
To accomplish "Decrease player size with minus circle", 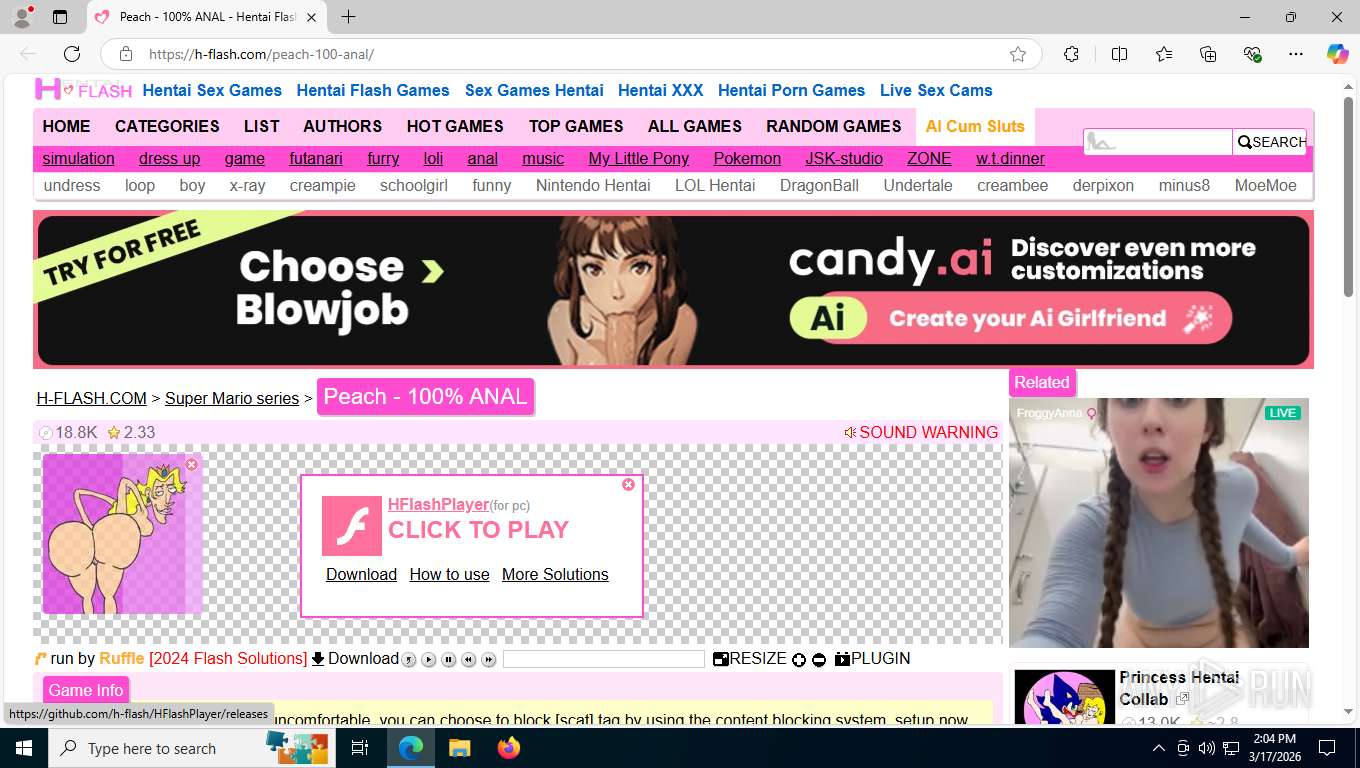I will (x=819, y=659).
